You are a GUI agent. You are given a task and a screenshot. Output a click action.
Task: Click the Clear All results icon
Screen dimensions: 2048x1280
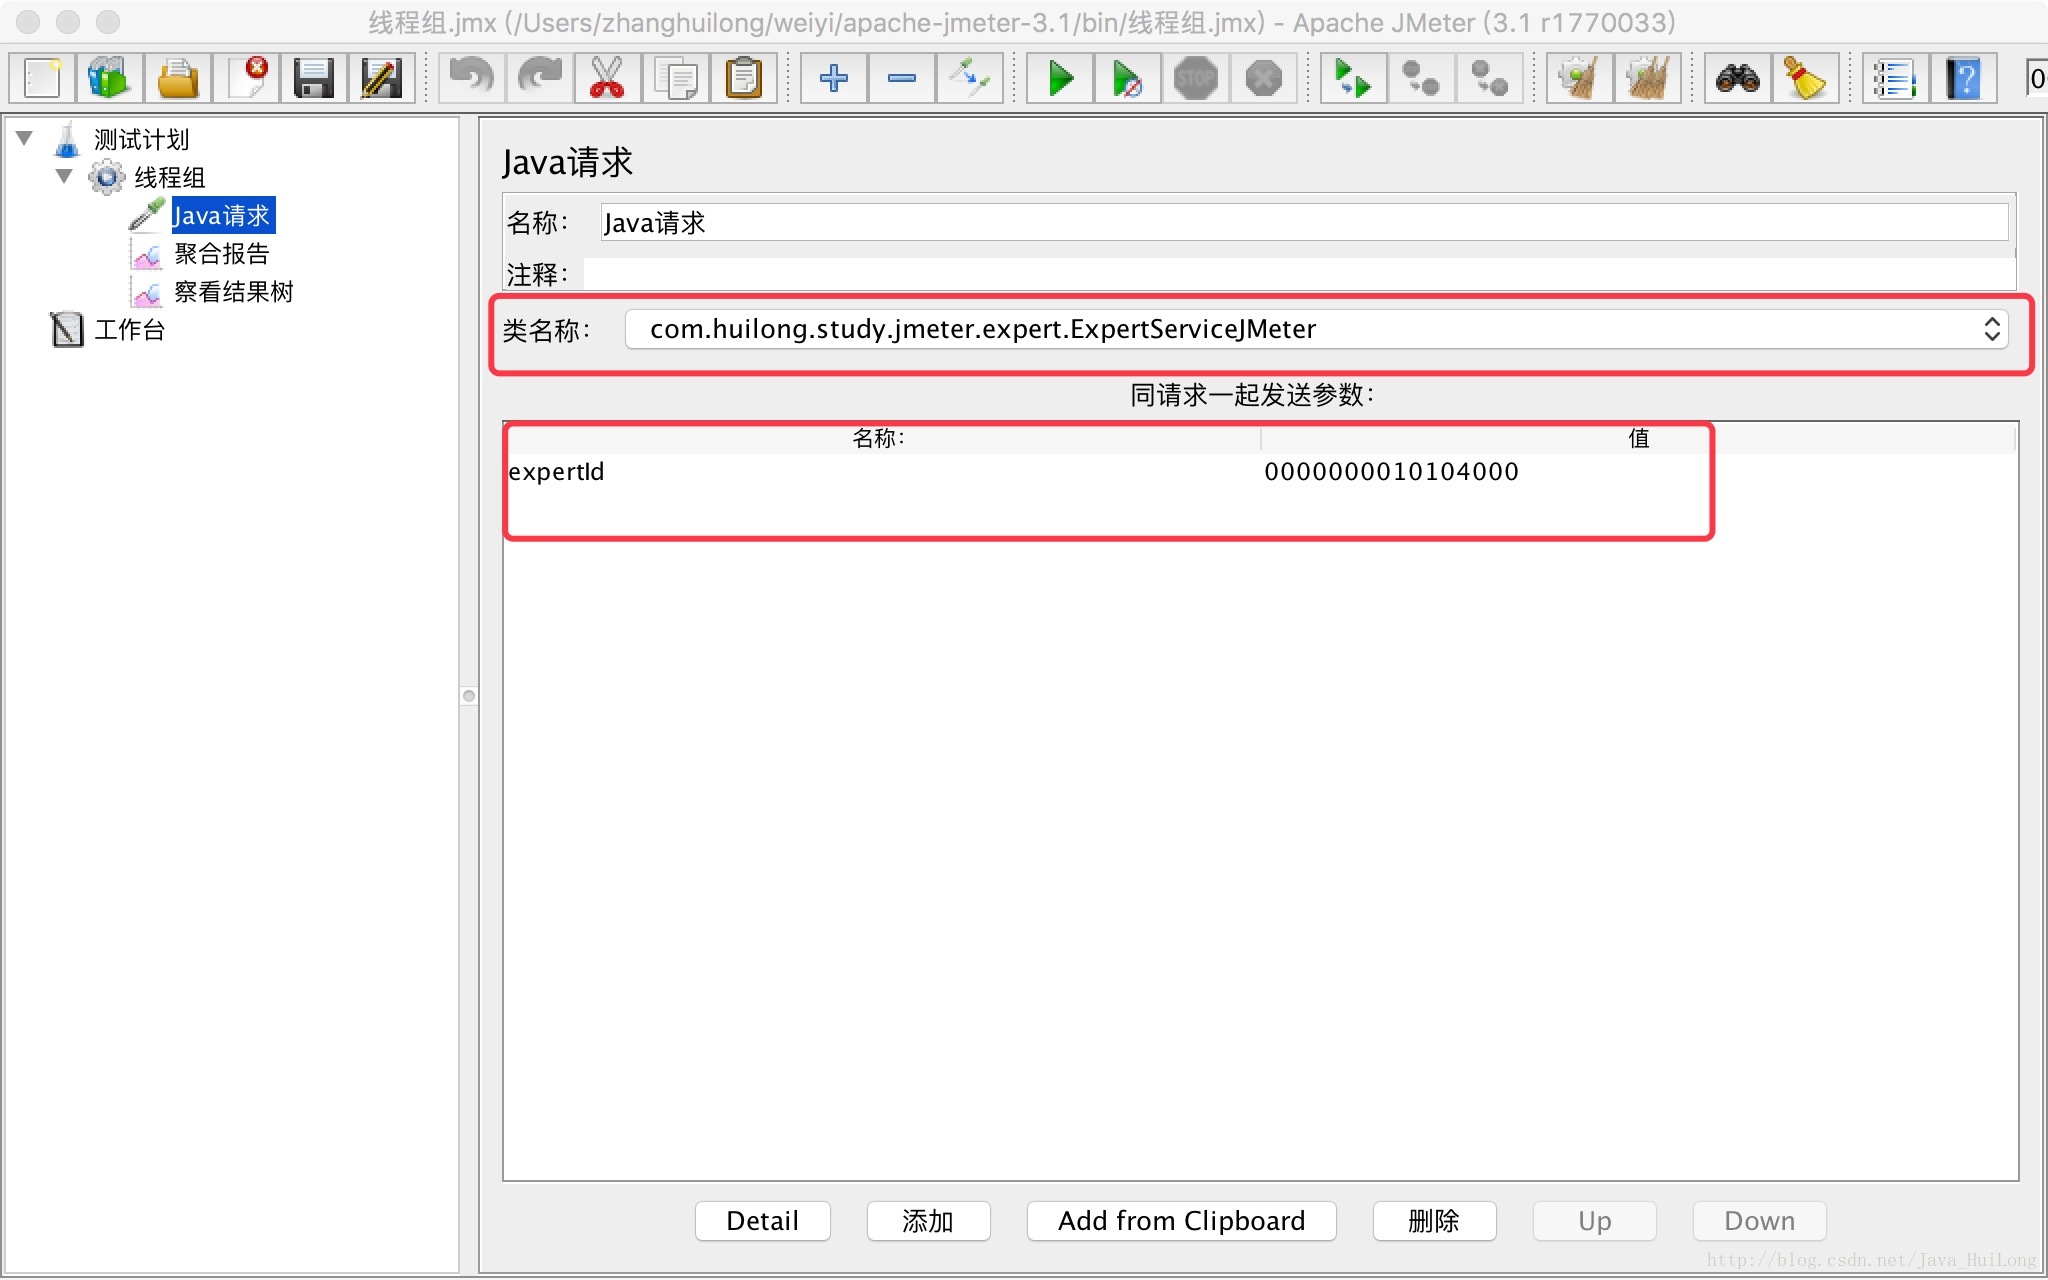point(1647,78)
